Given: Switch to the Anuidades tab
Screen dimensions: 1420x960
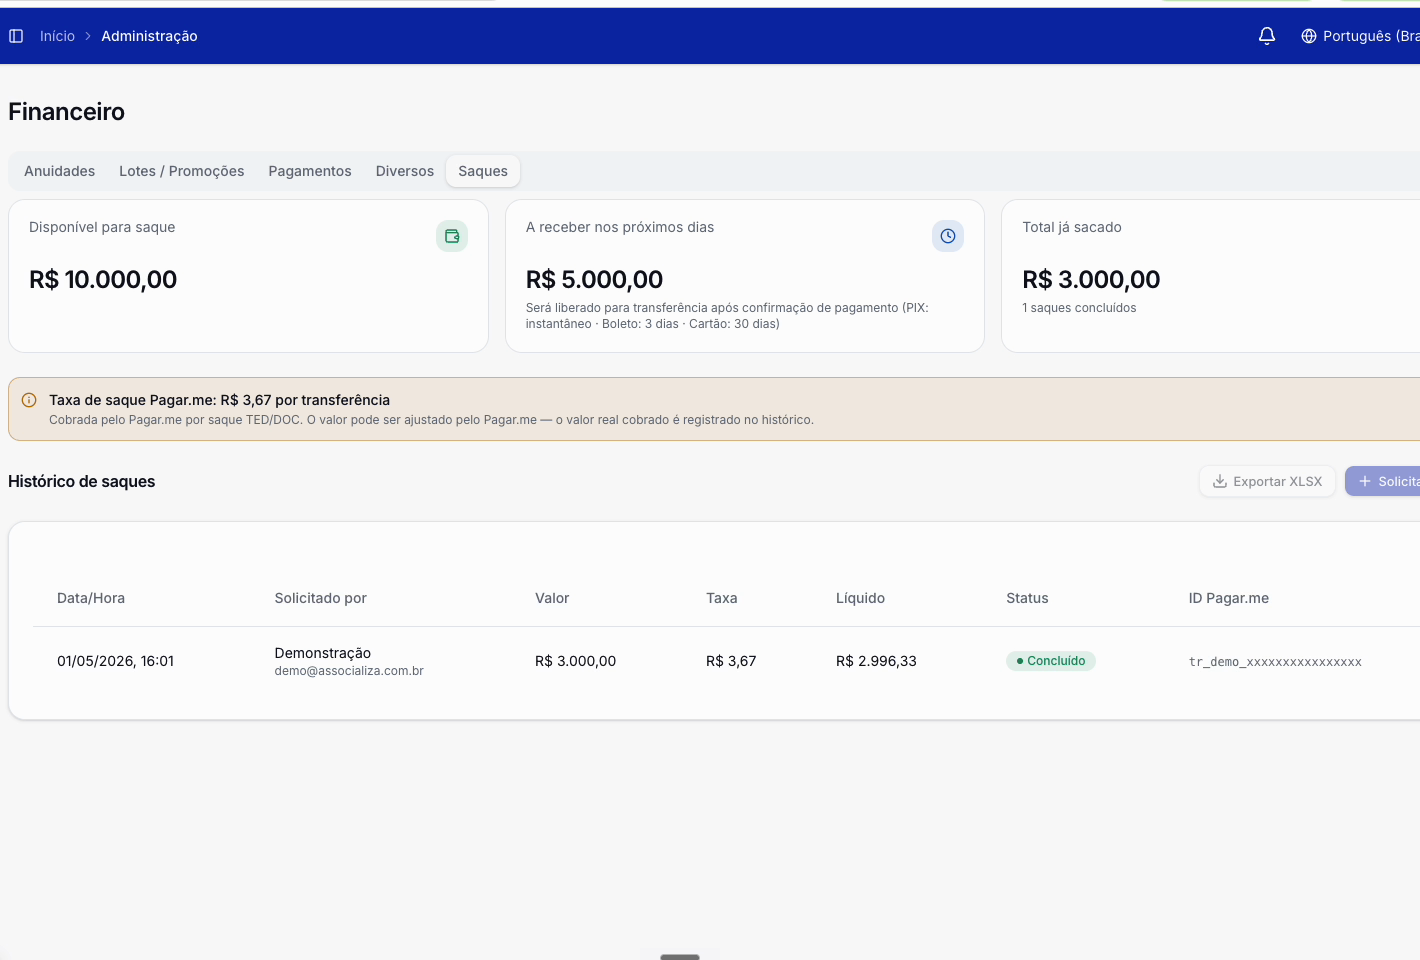Looking at the screenshot, I should [x=60, y=171].
